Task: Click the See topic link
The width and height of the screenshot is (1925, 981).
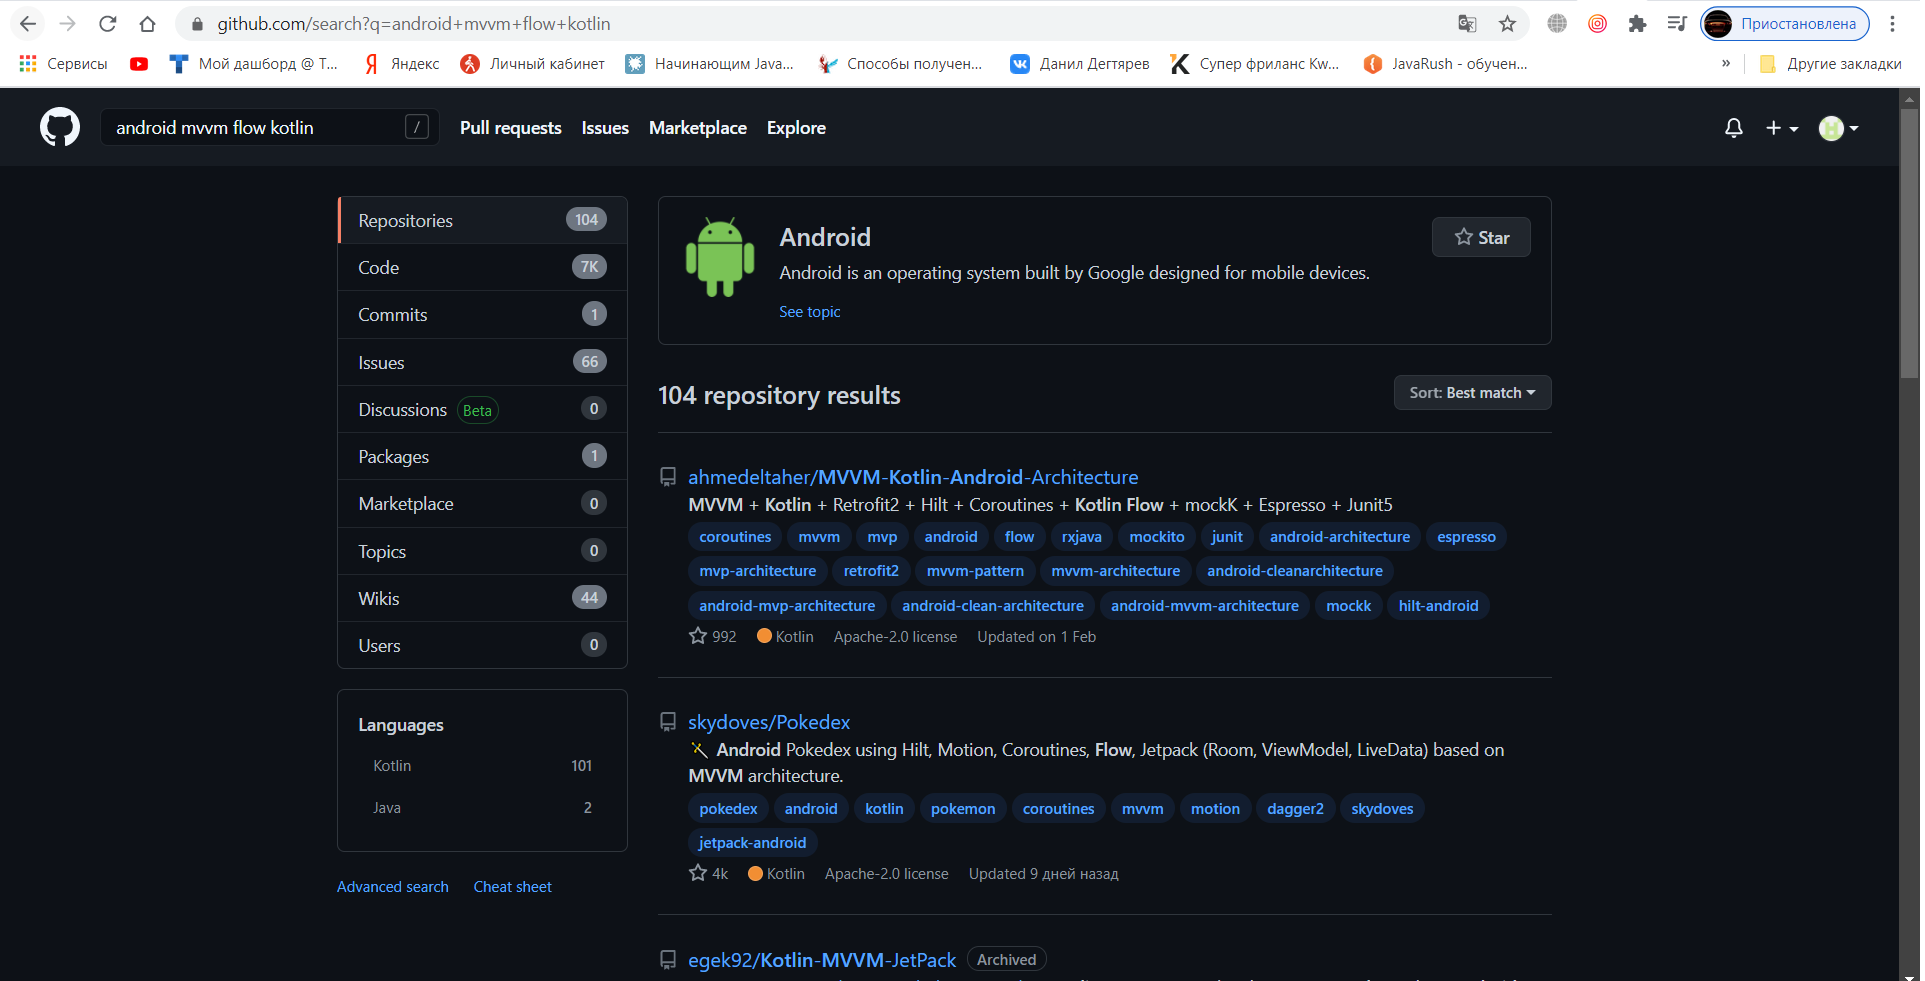Action: coord(810,312)
